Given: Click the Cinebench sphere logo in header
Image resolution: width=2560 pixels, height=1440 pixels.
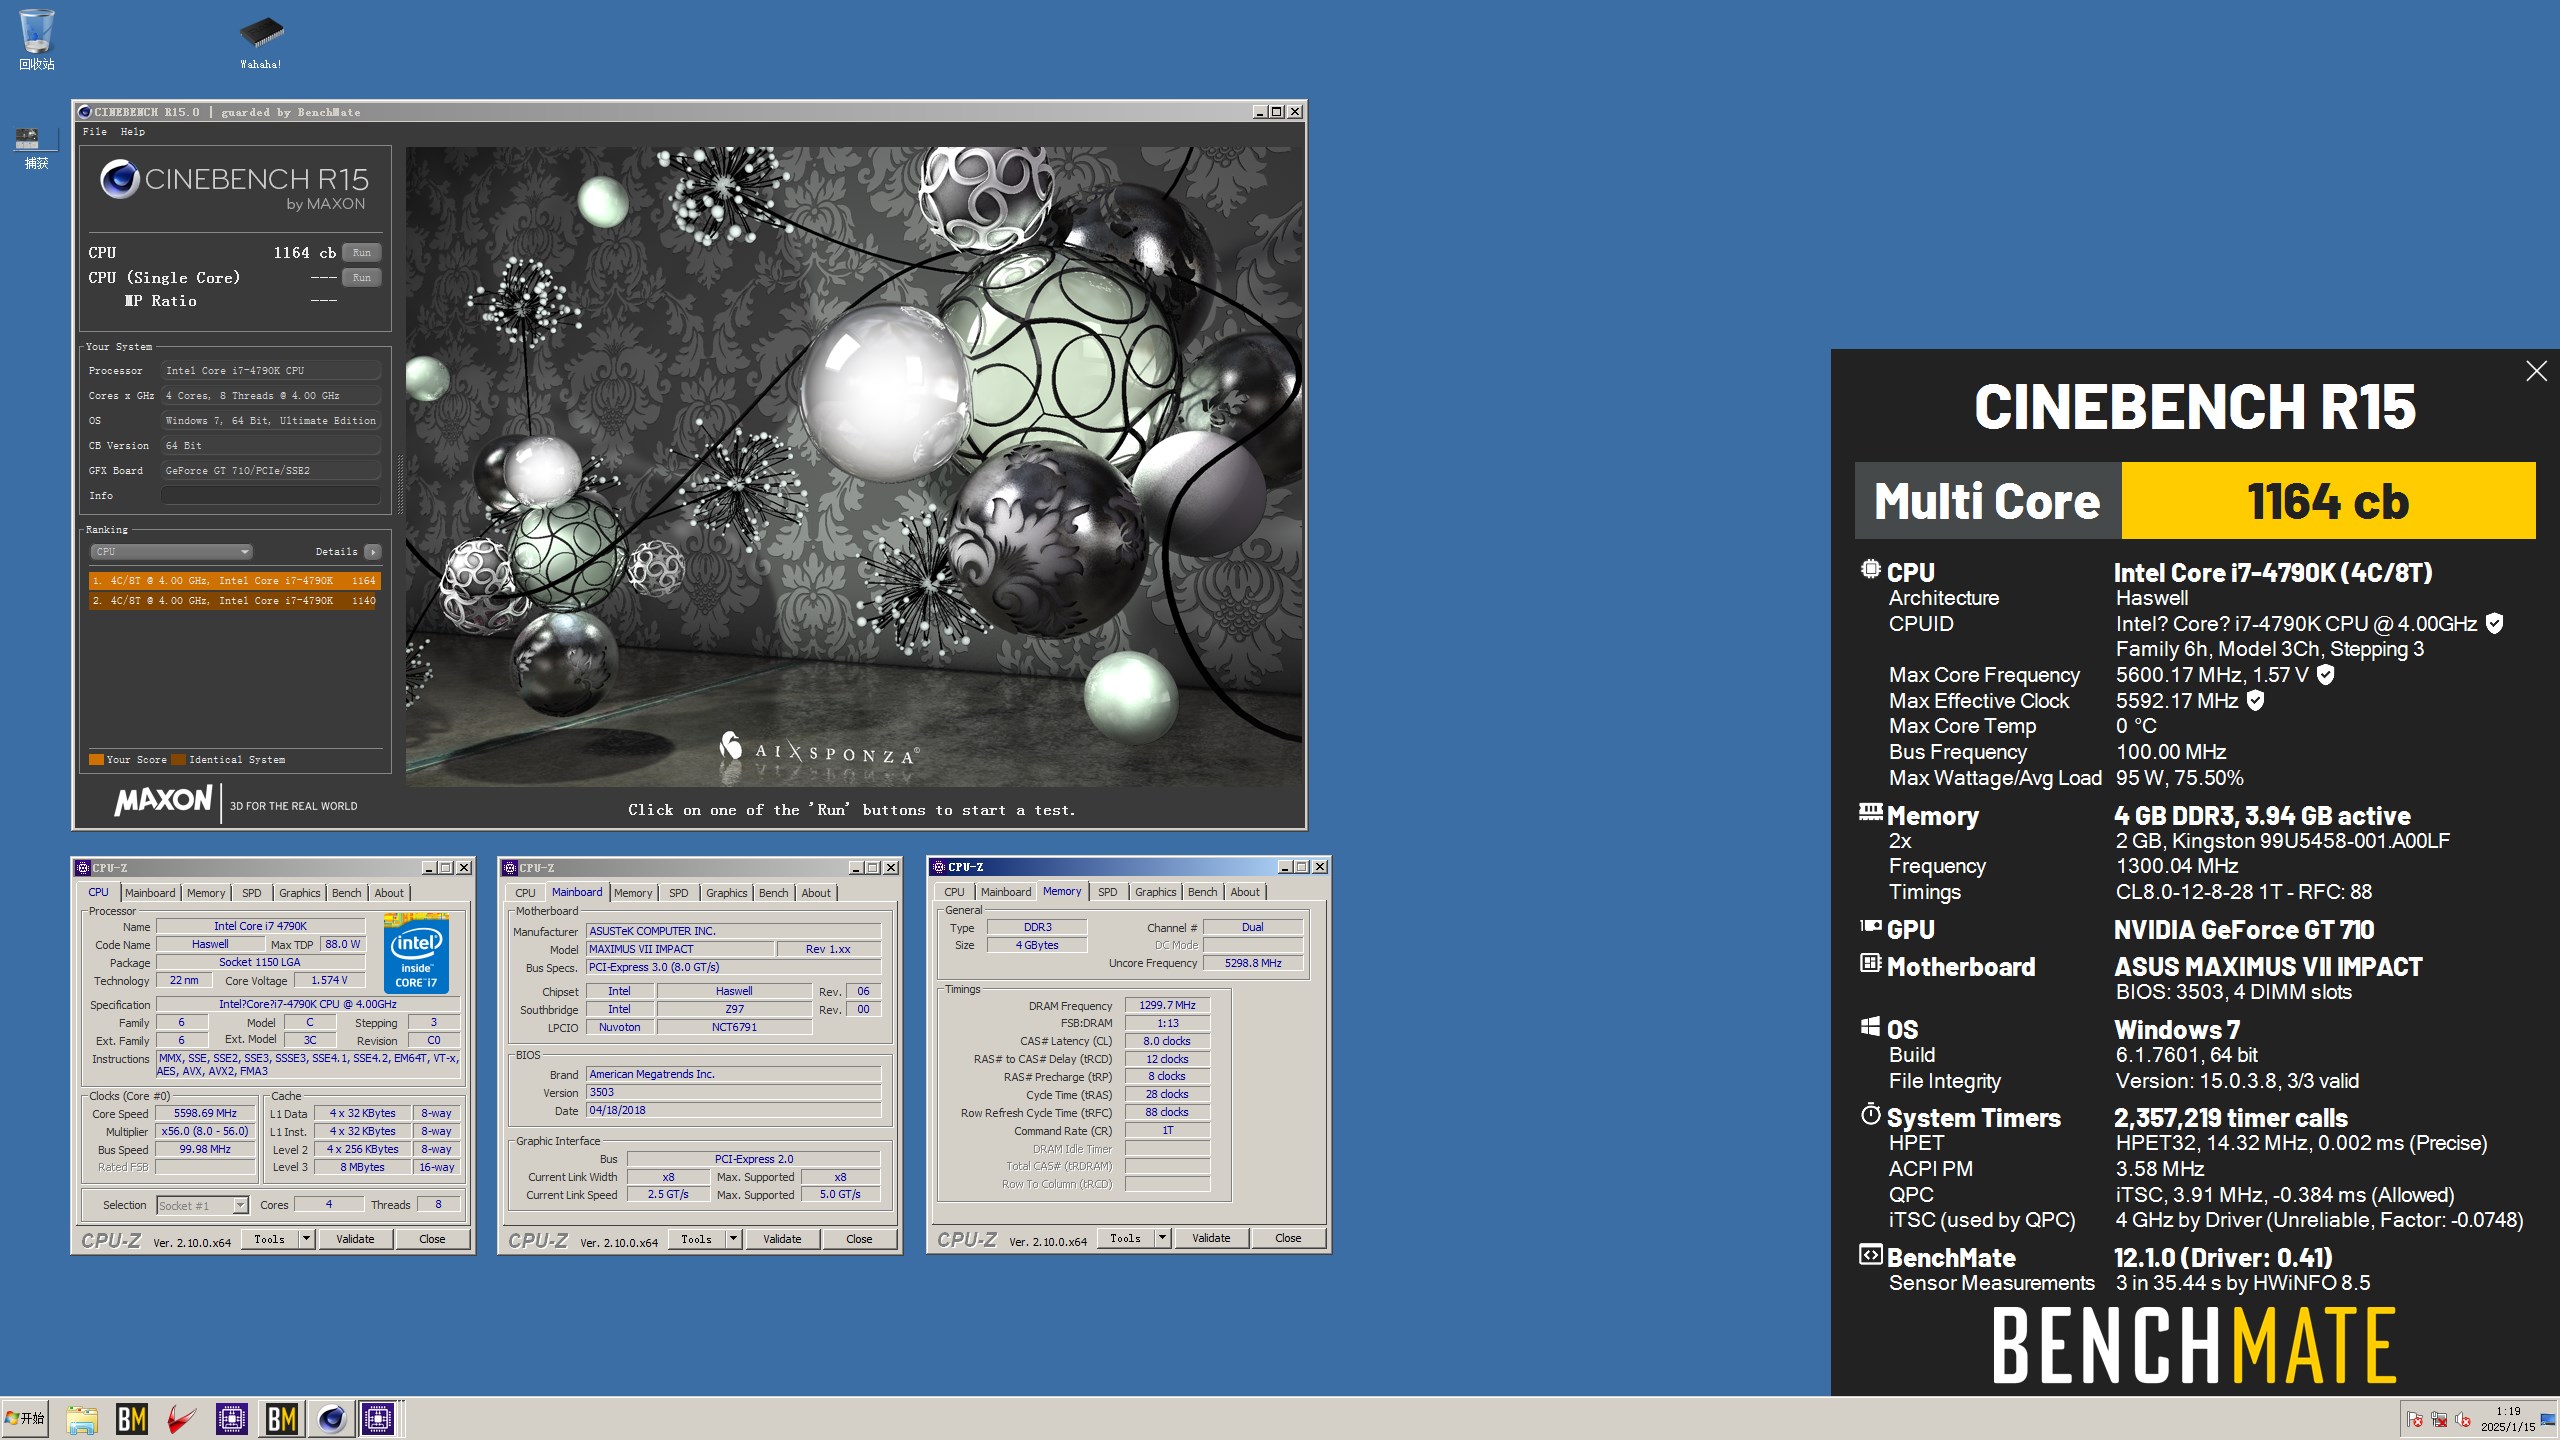Looking at the screenshot, I should (119, 179).
